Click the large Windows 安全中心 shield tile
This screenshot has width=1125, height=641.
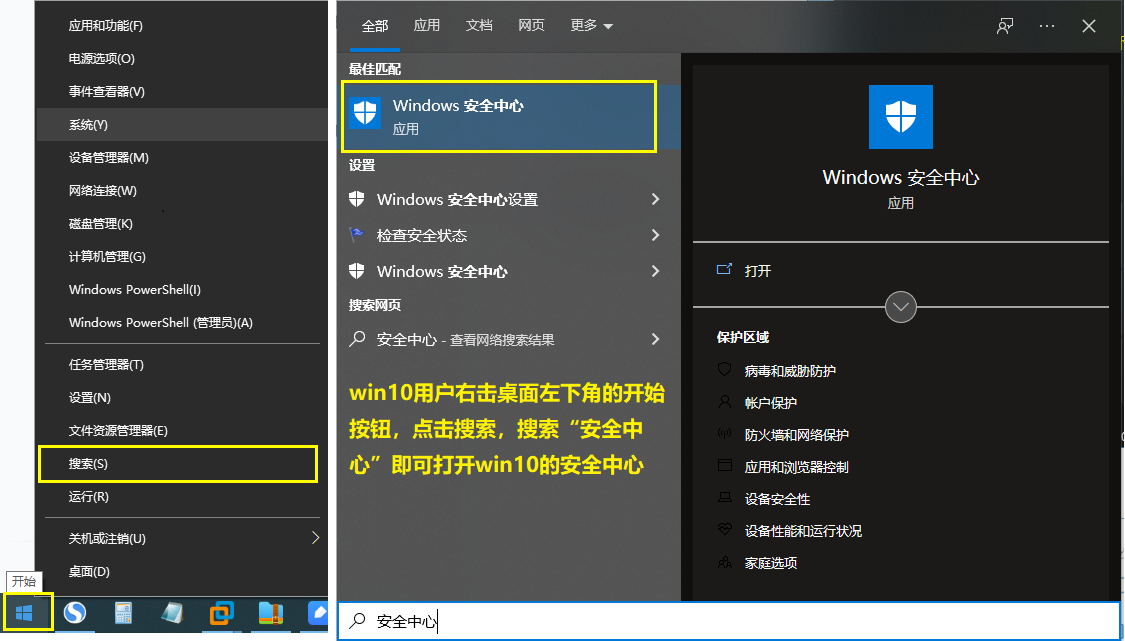pos(900,117)
